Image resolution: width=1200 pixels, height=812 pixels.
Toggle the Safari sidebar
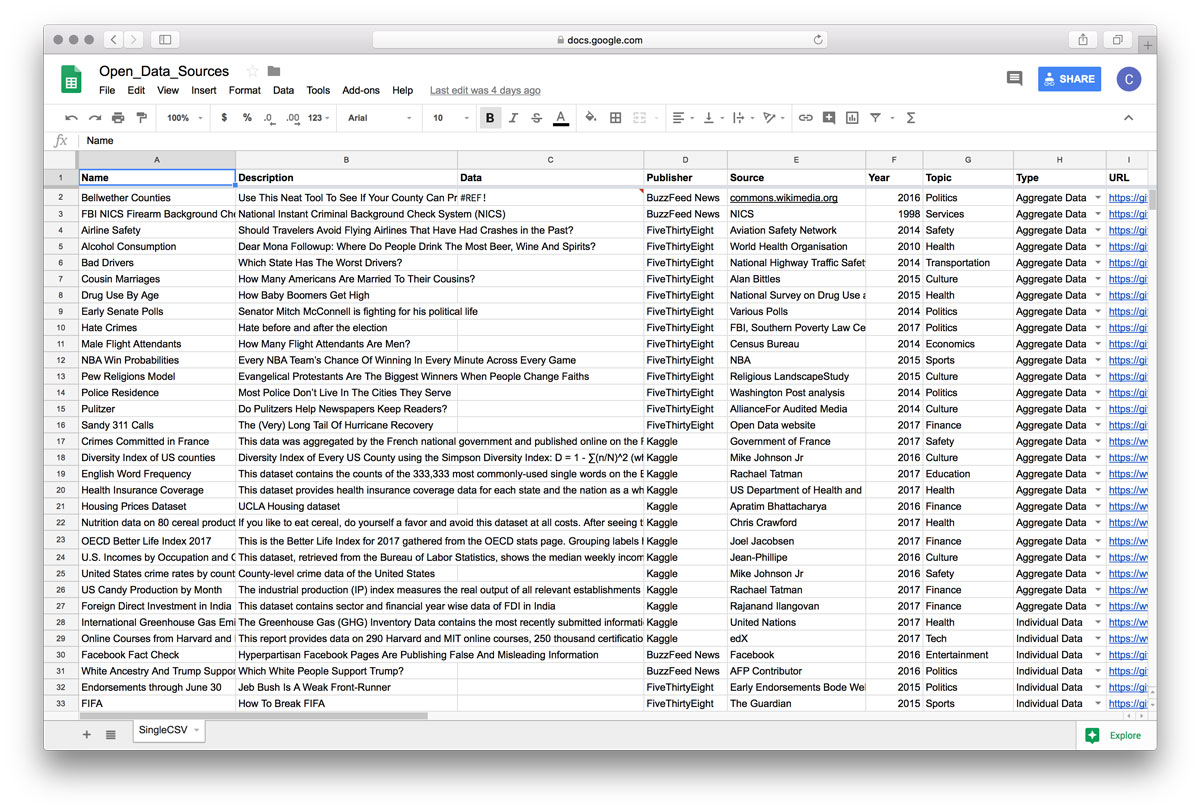[x=165, y=40]
